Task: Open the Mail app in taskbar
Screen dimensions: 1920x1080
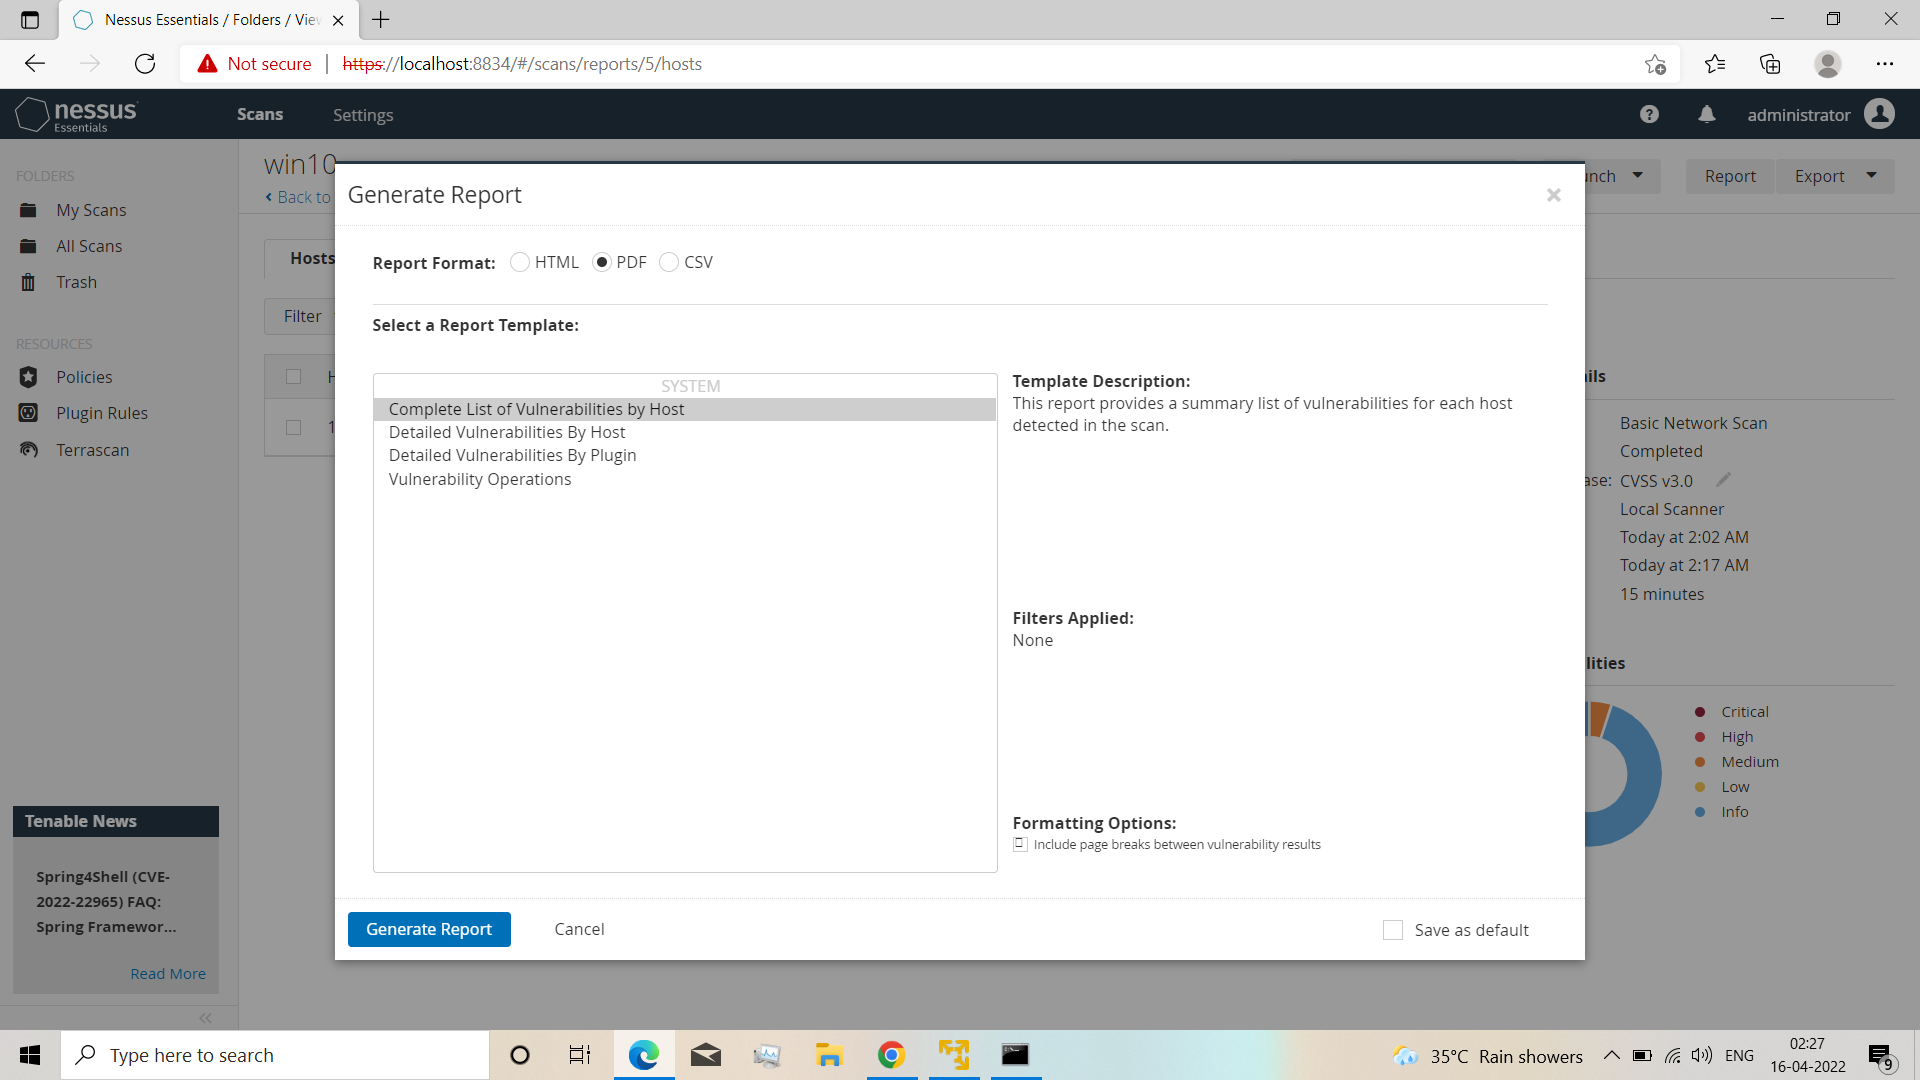Action: (x=706, y=1055)
